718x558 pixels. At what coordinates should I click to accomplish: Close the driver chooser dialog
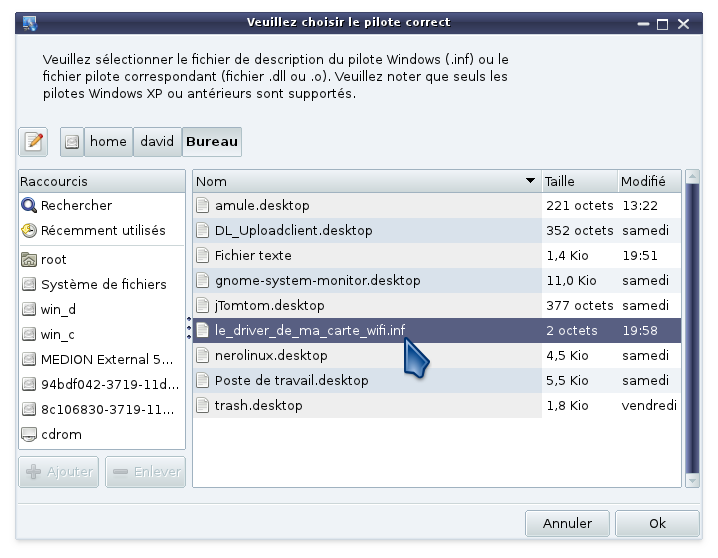684,24
